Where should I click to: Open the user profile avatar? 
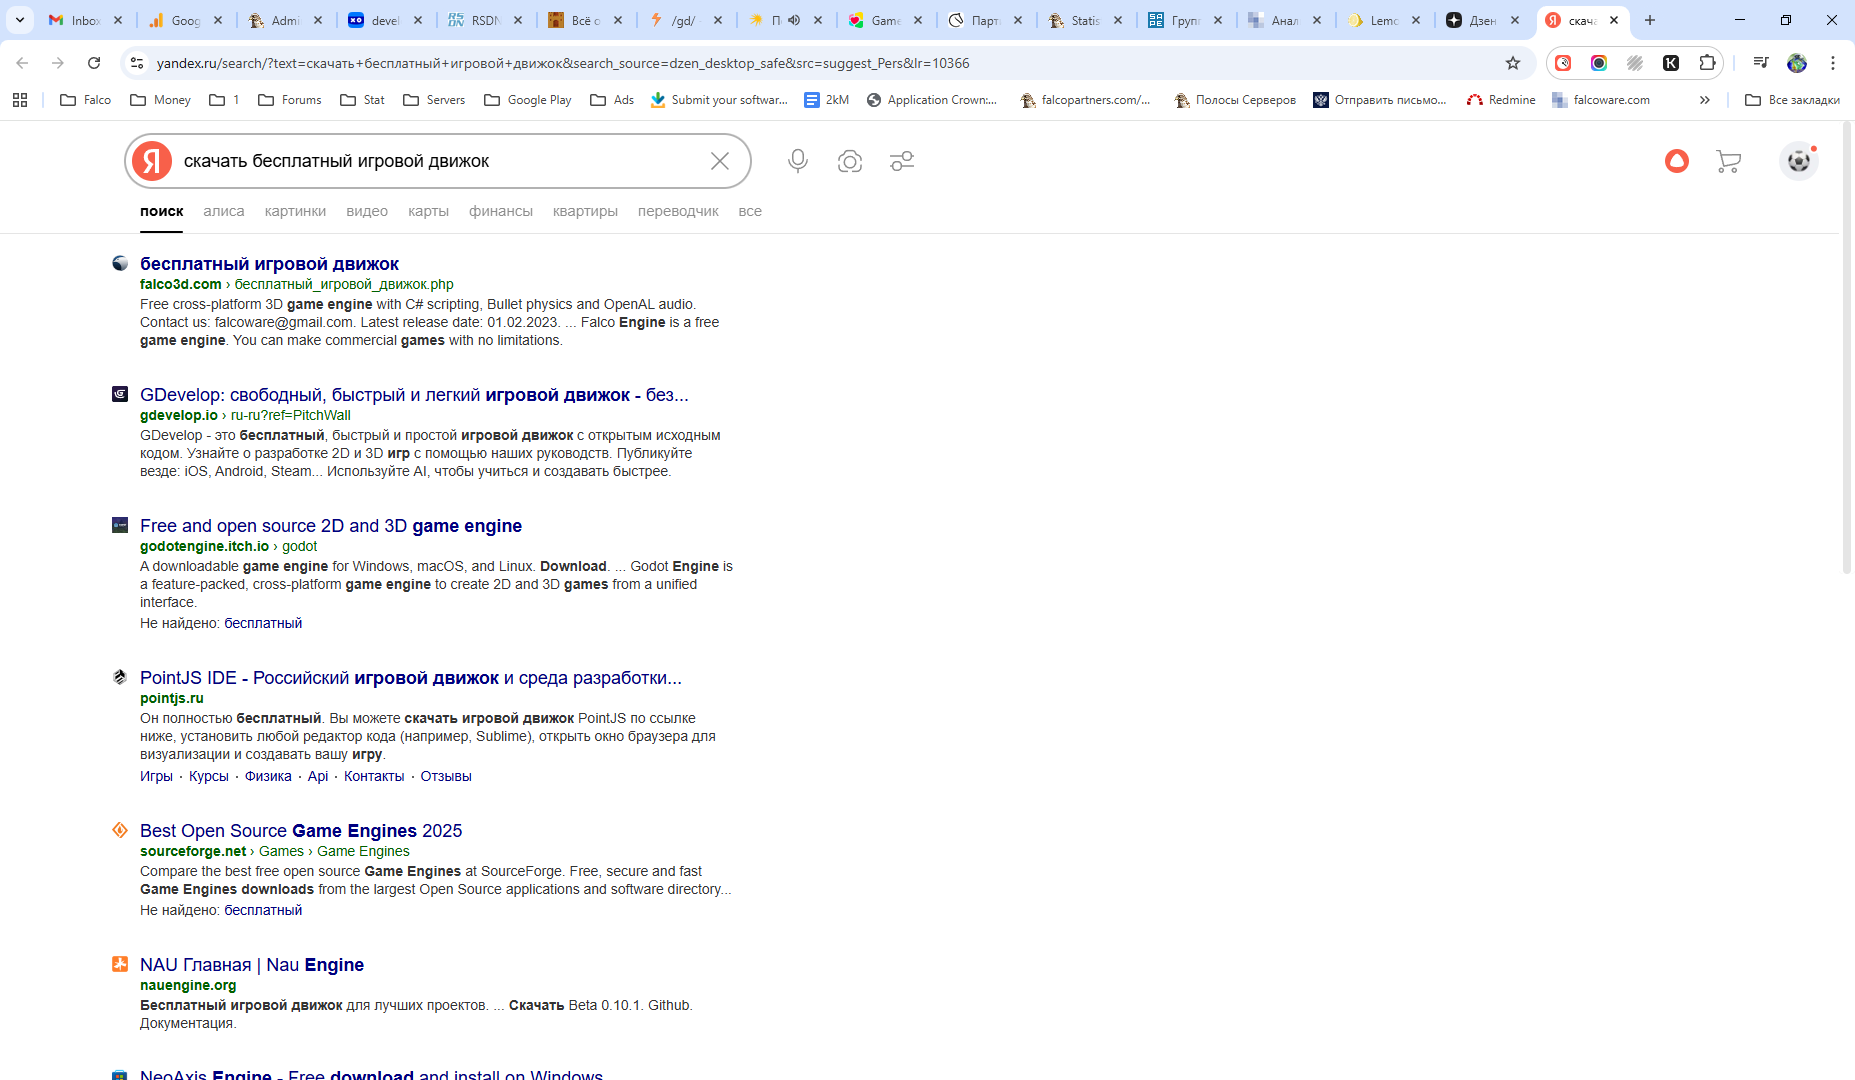[1798, 161]
